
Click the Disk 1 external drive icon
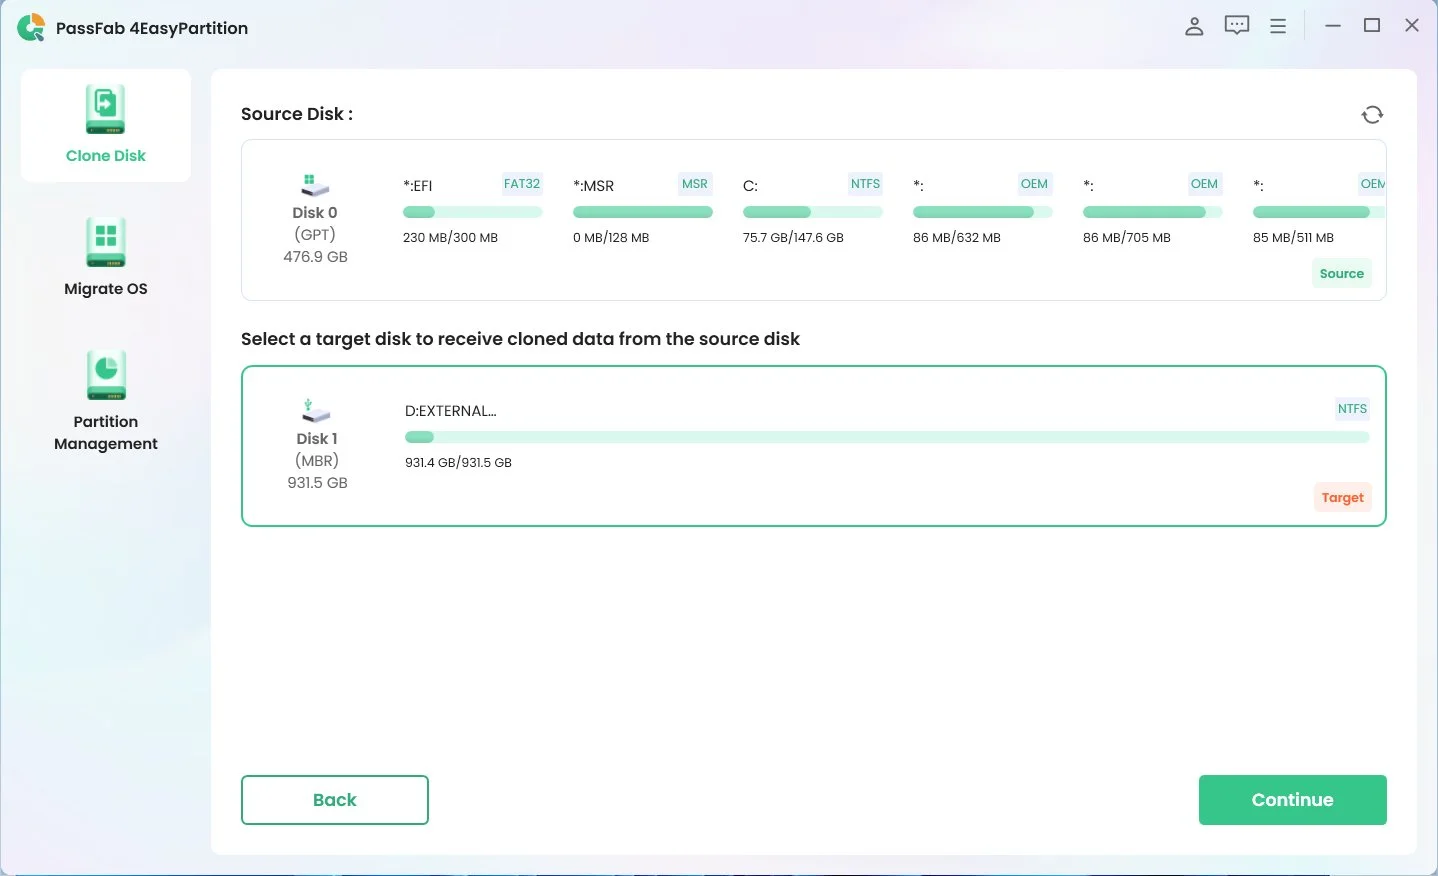click(314, 410)
